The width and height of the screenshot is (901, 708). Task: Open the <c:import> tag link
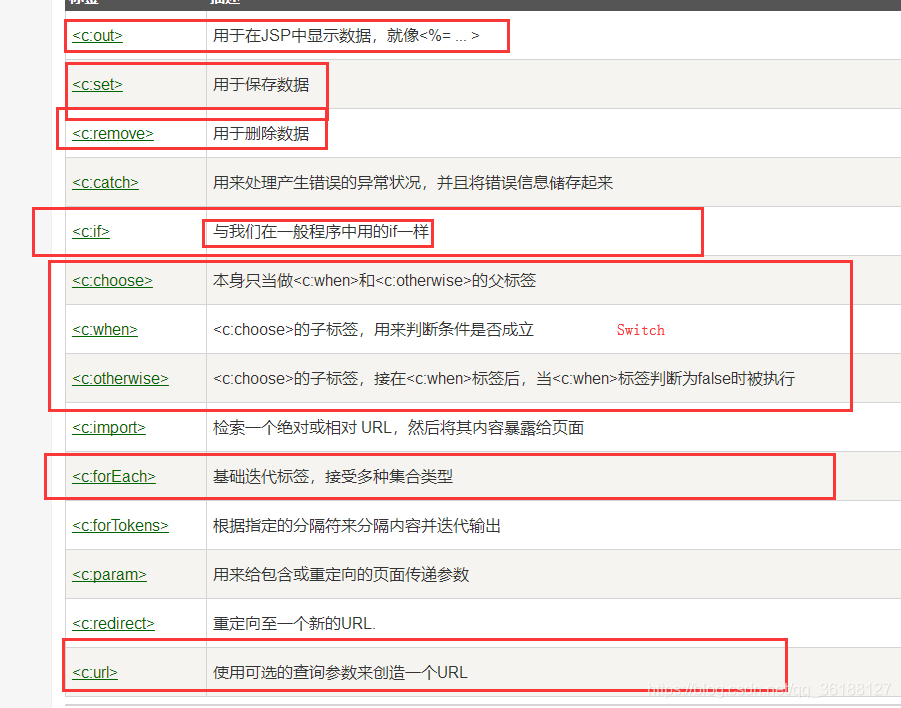point(108,427)
